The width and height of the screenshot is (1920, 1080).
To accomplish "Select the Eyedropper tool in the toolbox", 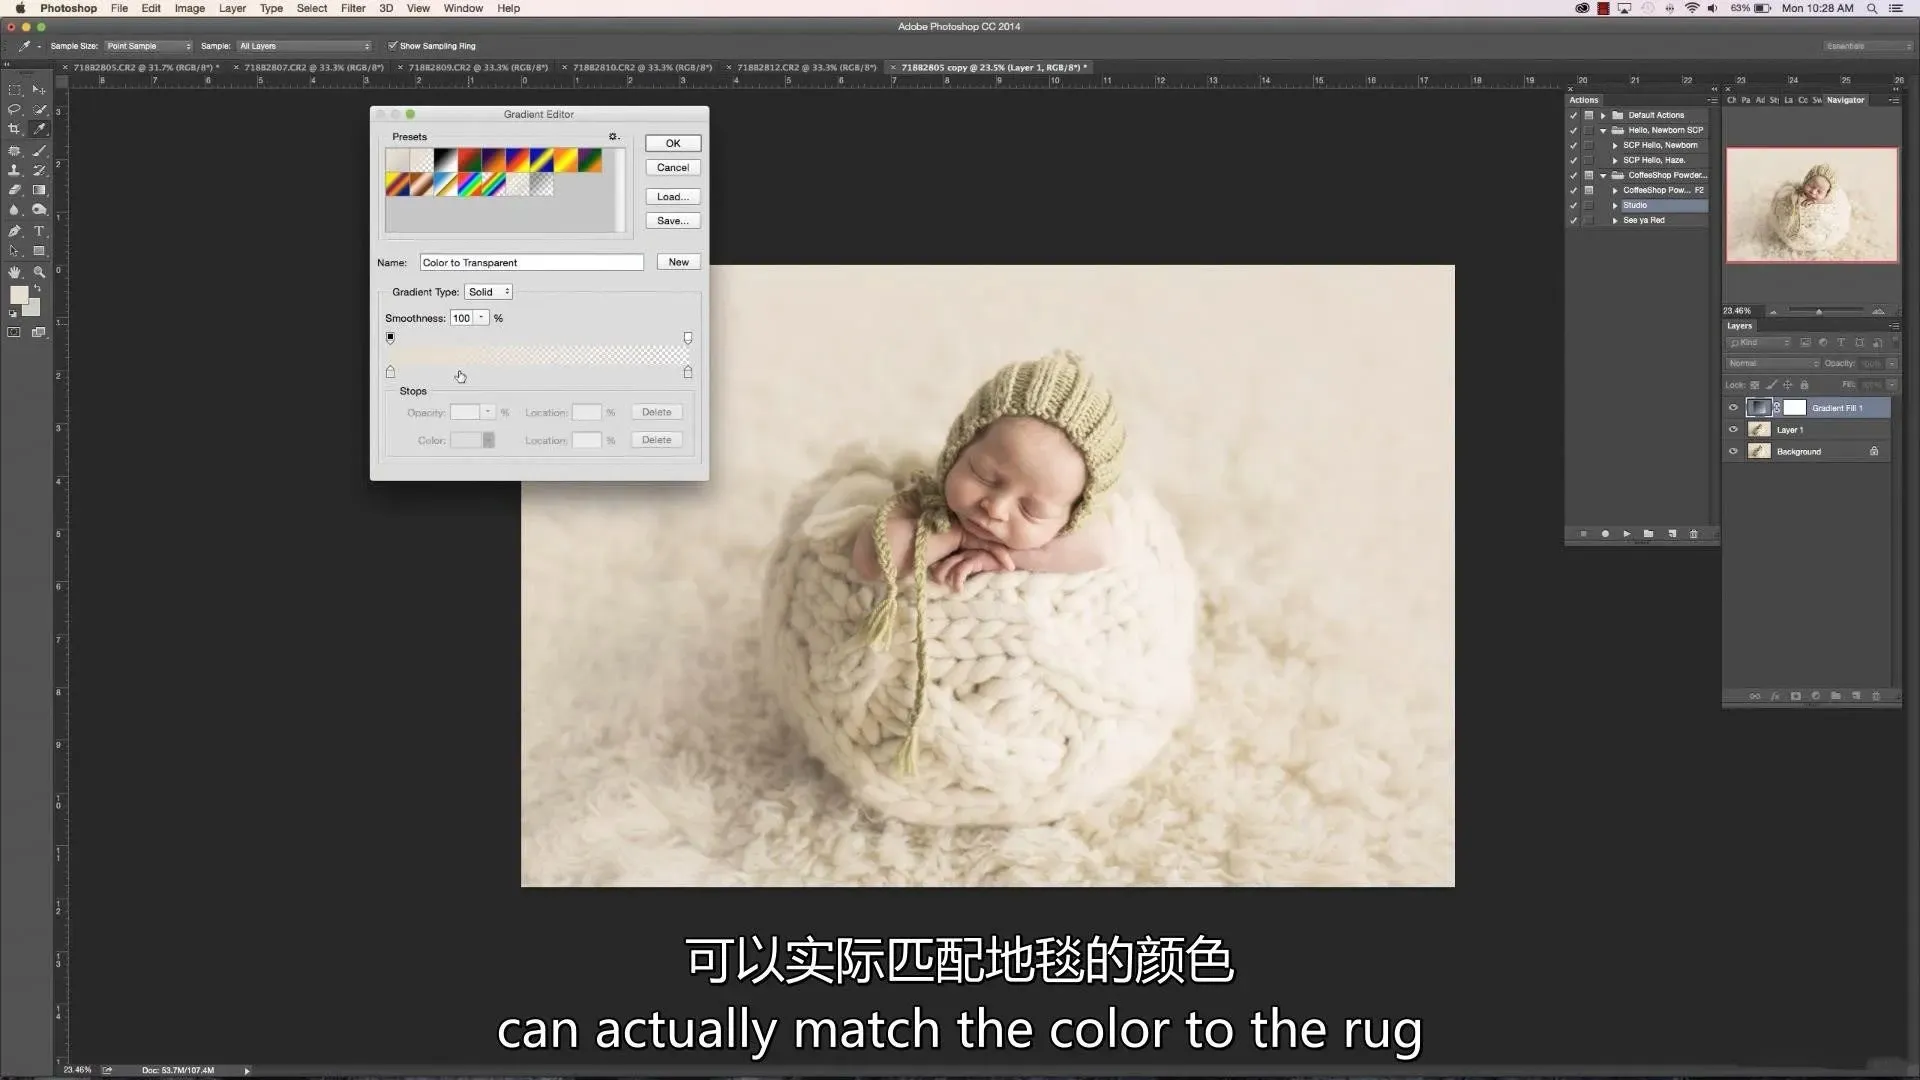I will [x=39, y=129].
